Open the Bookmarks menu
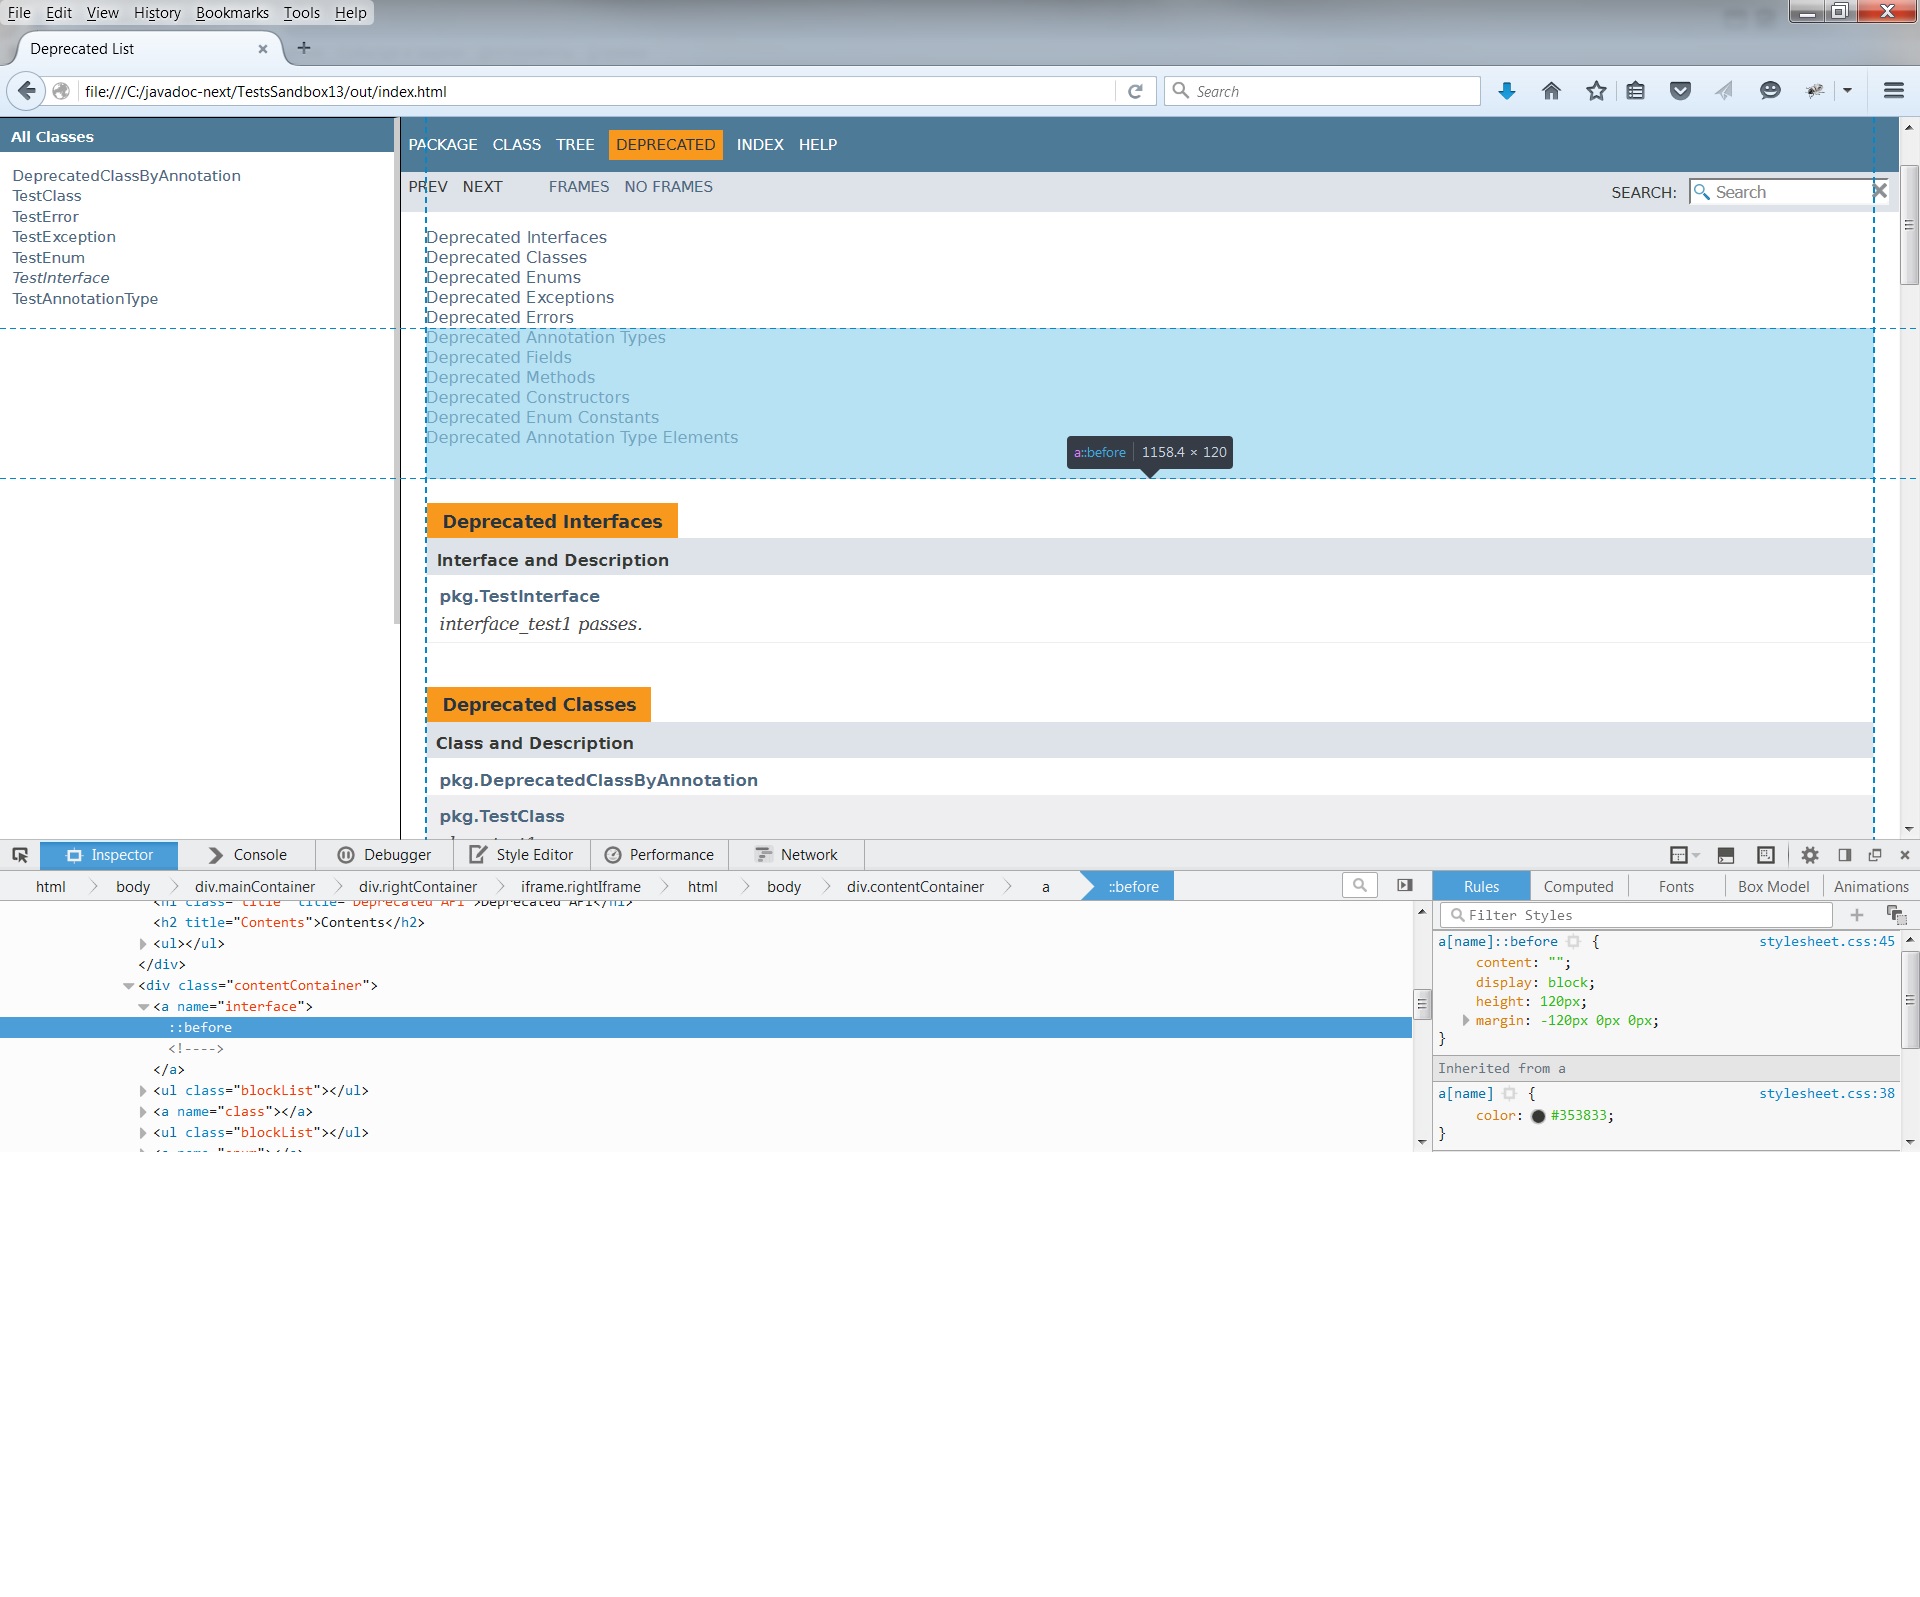The width and height of the screenshot is (1920, 1597). [232, 13]
